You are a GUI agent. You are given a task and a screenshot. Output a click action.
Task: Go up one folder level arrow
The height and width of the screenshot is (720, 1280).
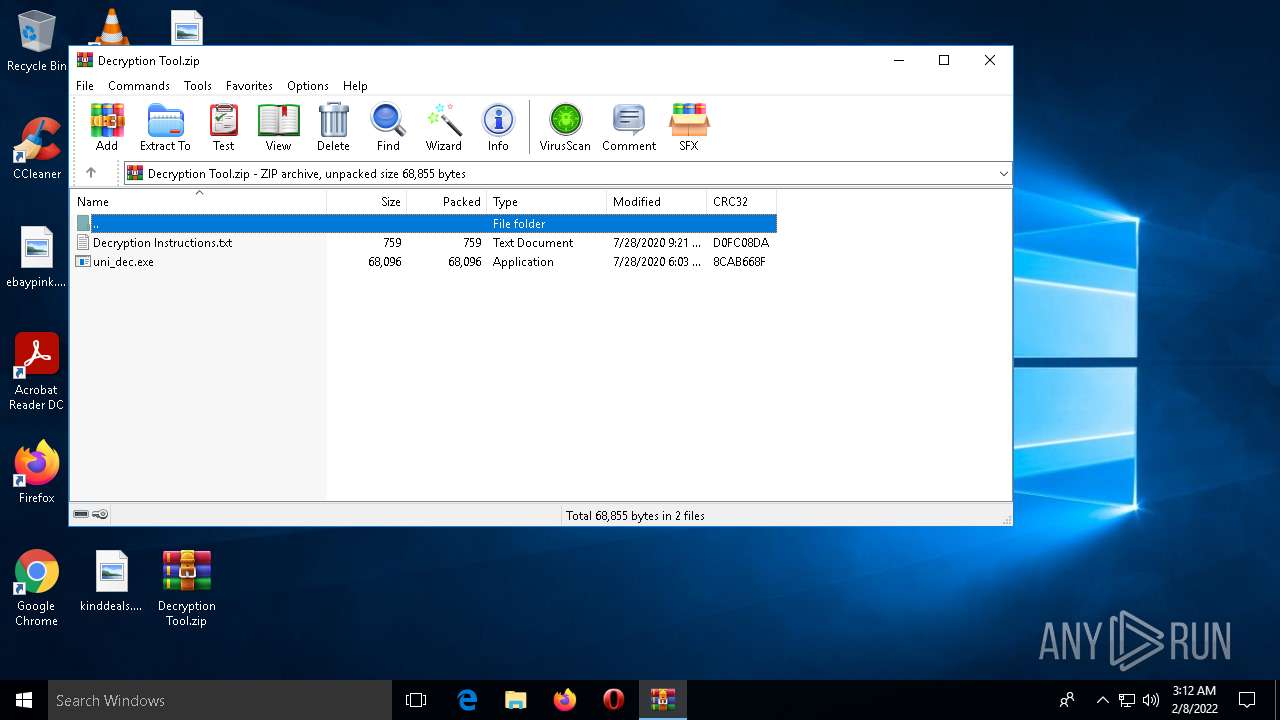click(91, 173)
